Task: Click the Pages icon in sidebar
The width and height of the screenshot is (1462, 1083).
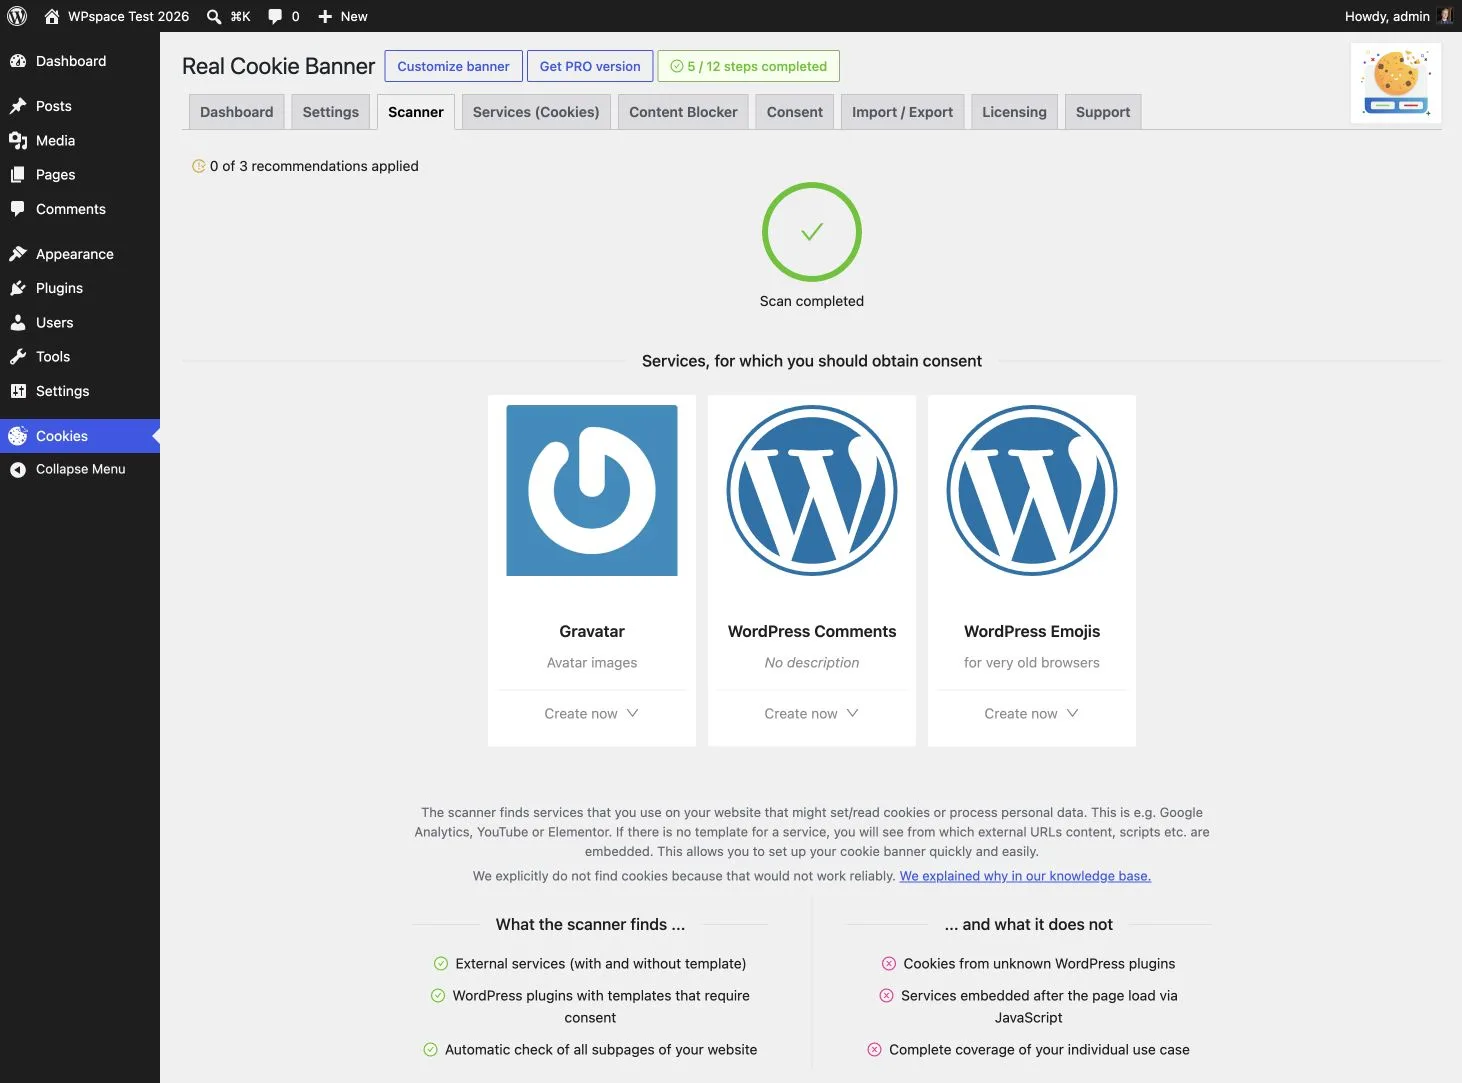Action: (x=18, y=175)
